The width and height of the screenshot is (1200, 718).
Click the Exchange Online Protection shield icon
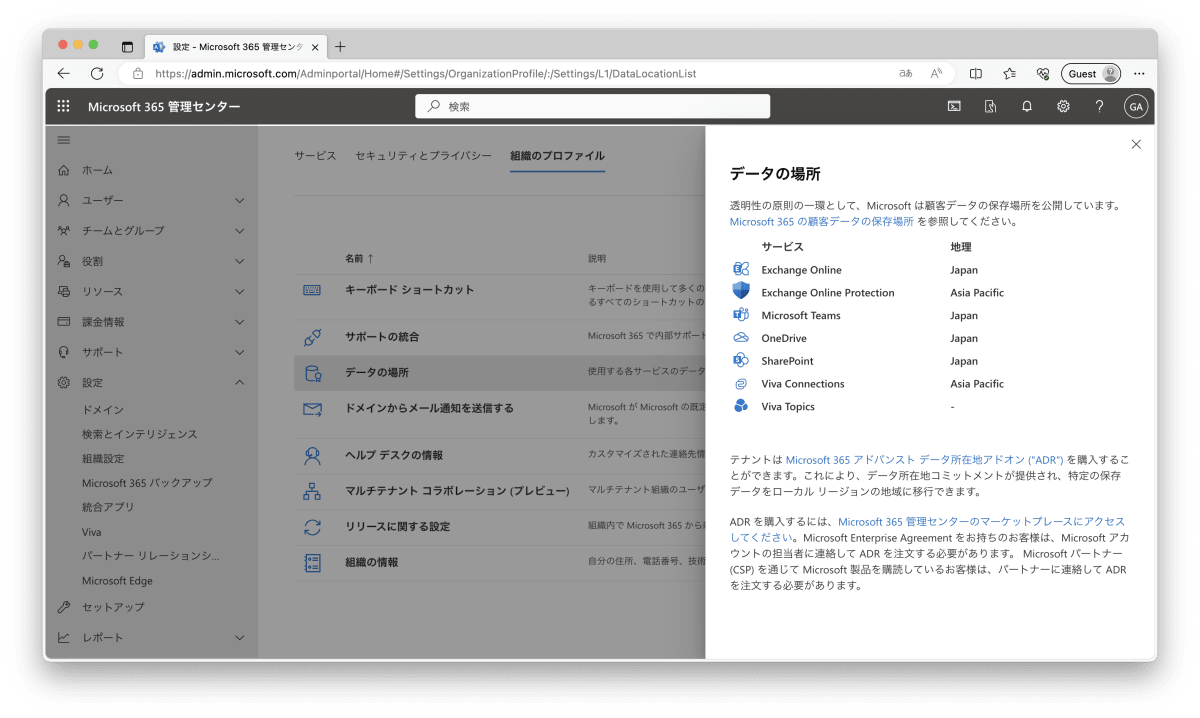tap(741, 292)
